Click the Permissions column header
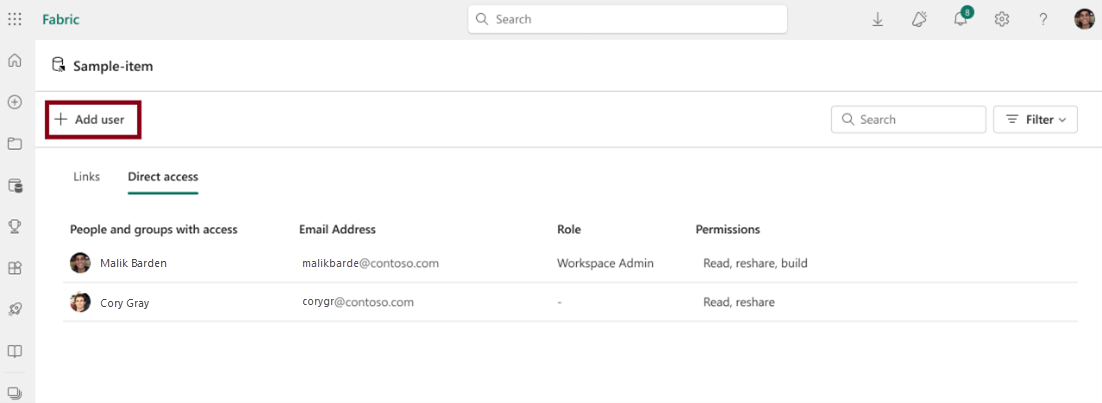The width and height of the screenshot is (1102, 403). pos(727,229)
